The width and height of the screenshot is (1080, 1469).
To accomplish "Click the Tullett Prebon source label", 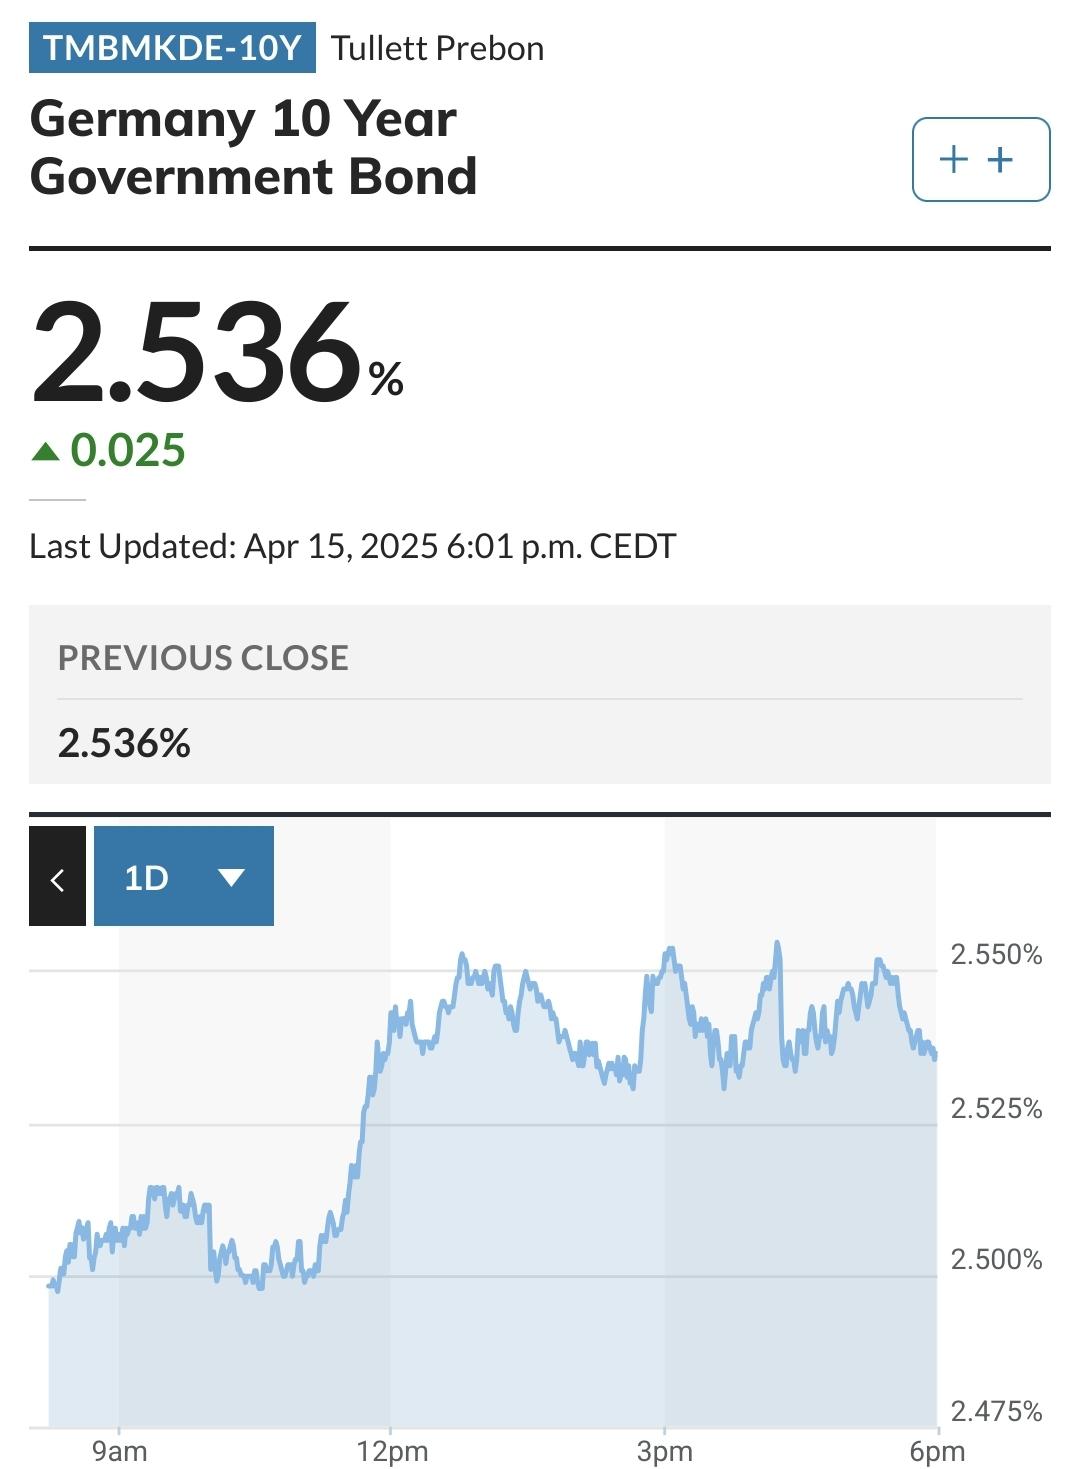I will point(437,48).
